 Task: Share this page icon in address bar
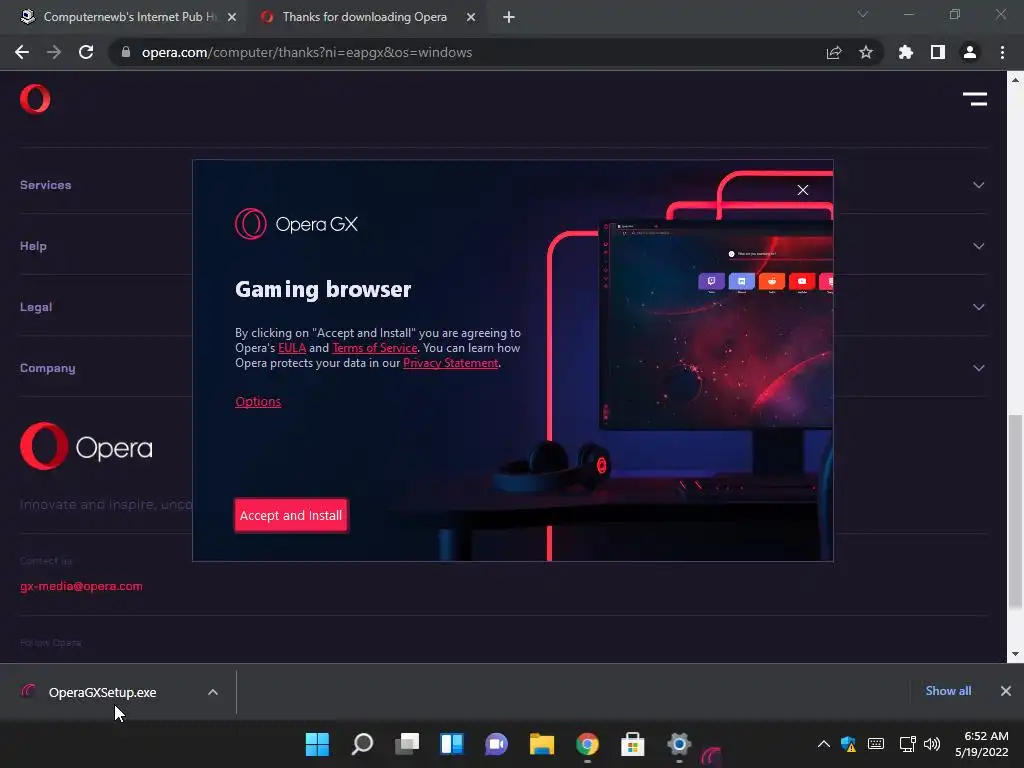click(834, 52)
